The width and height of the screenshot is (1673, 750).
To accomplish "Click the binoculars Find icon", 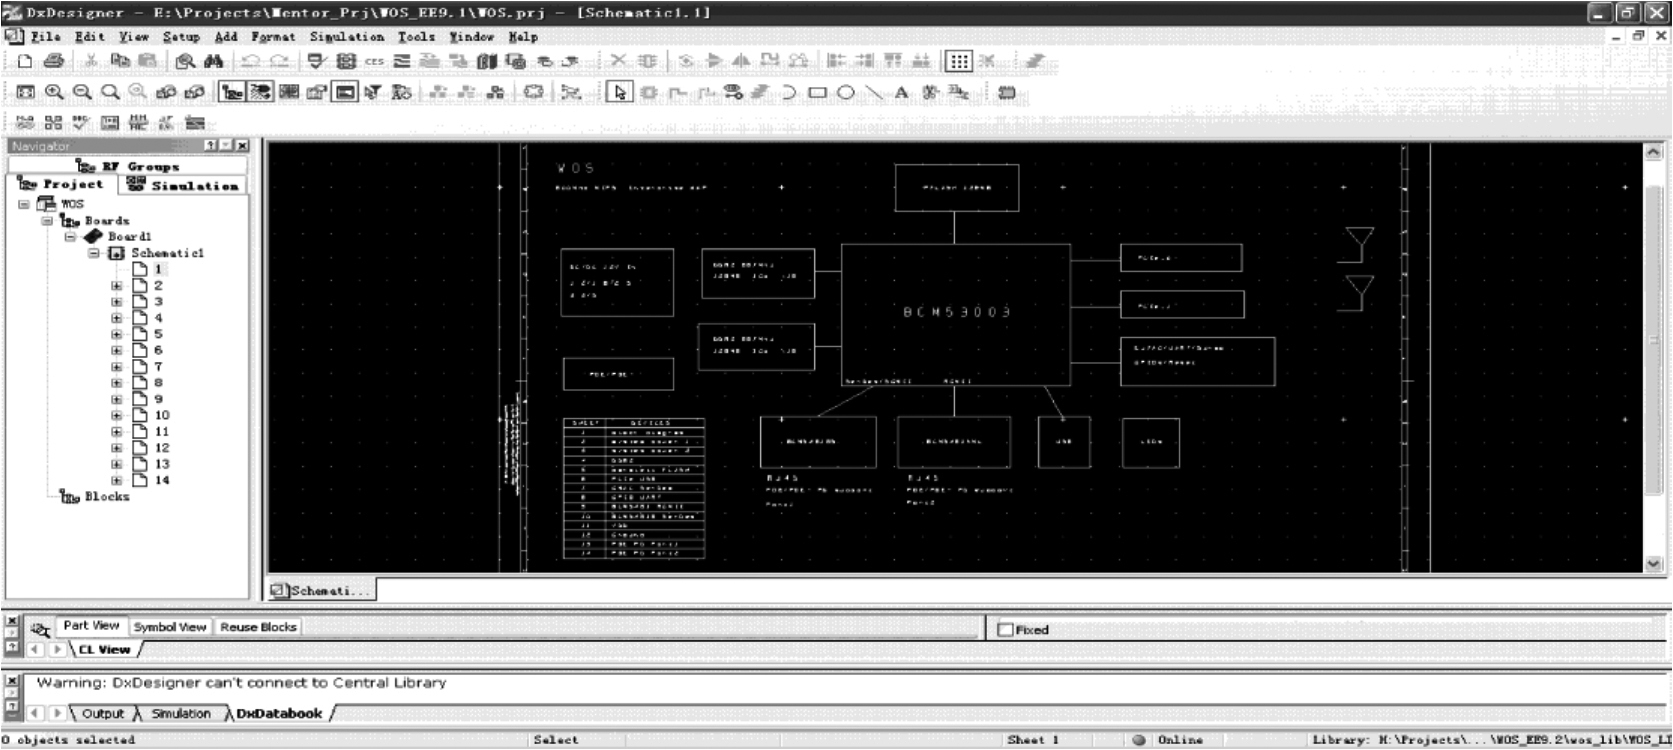I will (213, 61).
